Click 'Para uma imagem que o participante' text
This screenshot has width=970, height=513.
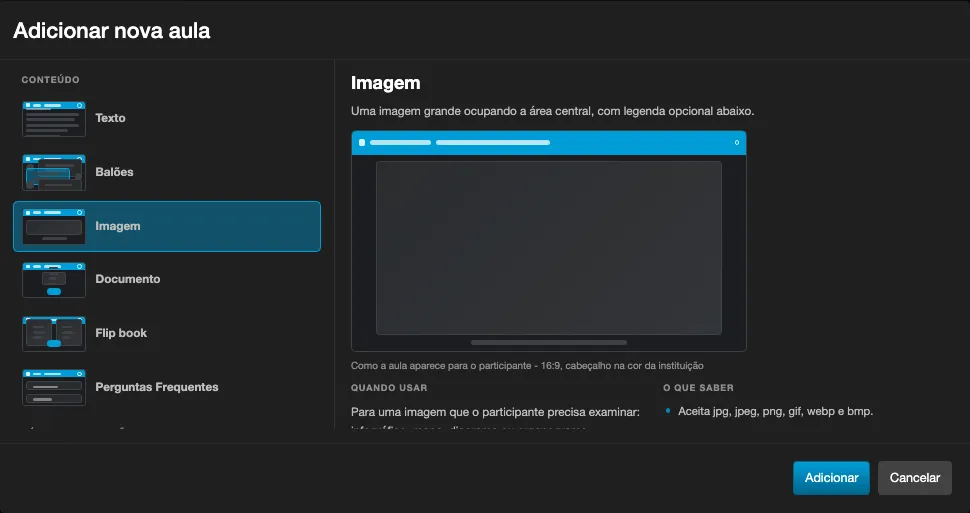pos(495,412)
